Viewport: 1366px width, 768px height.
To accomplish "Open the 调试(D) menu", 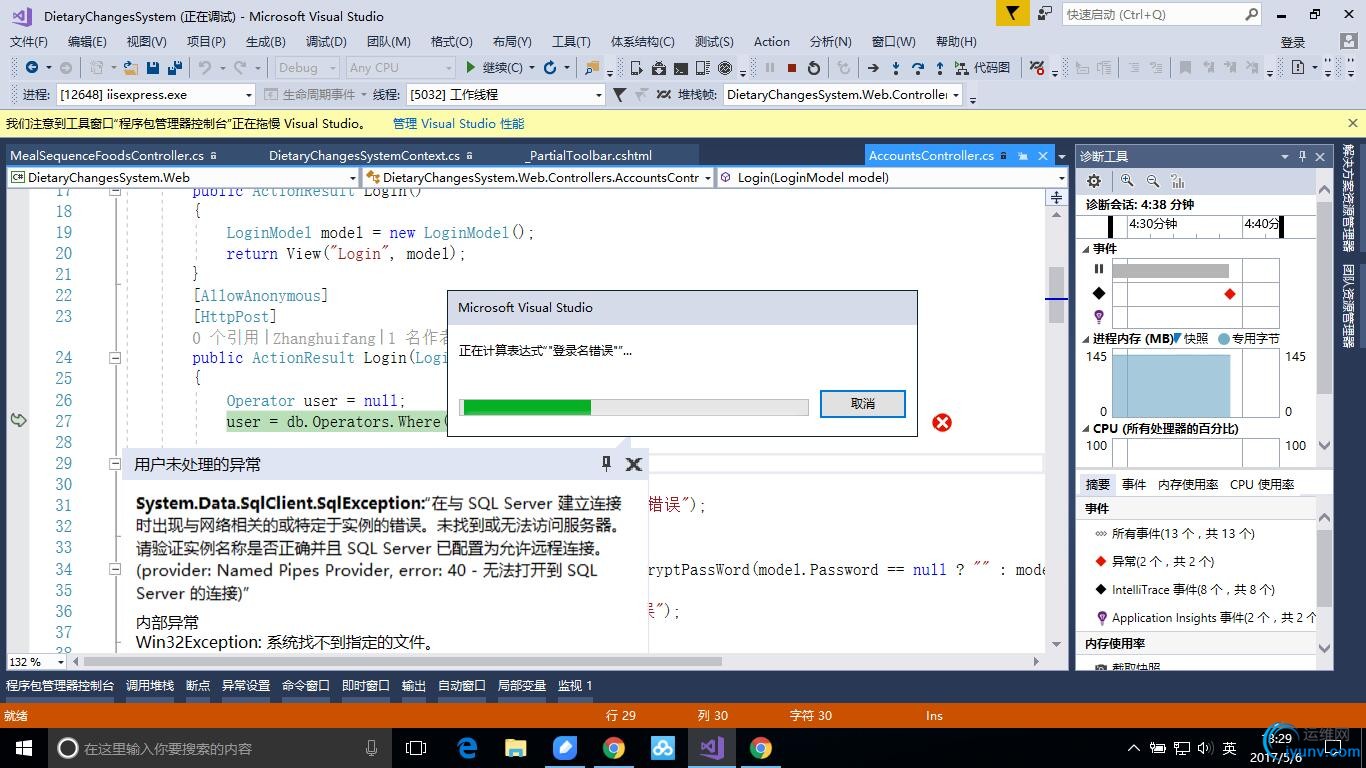I will (x=326, y=42).
